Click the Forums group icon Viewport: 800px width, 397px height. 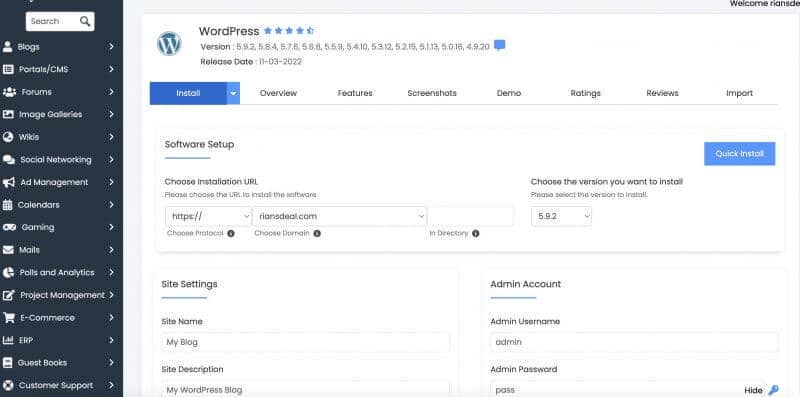click(x=9, y=92)
